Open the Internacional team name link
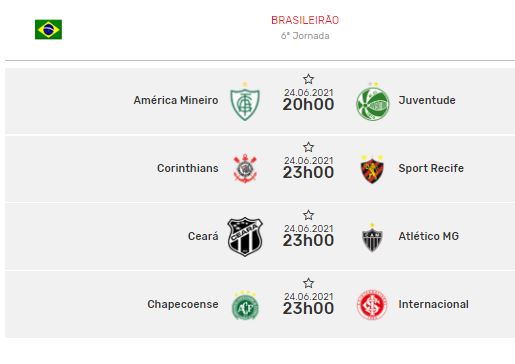 coord(433,304)
